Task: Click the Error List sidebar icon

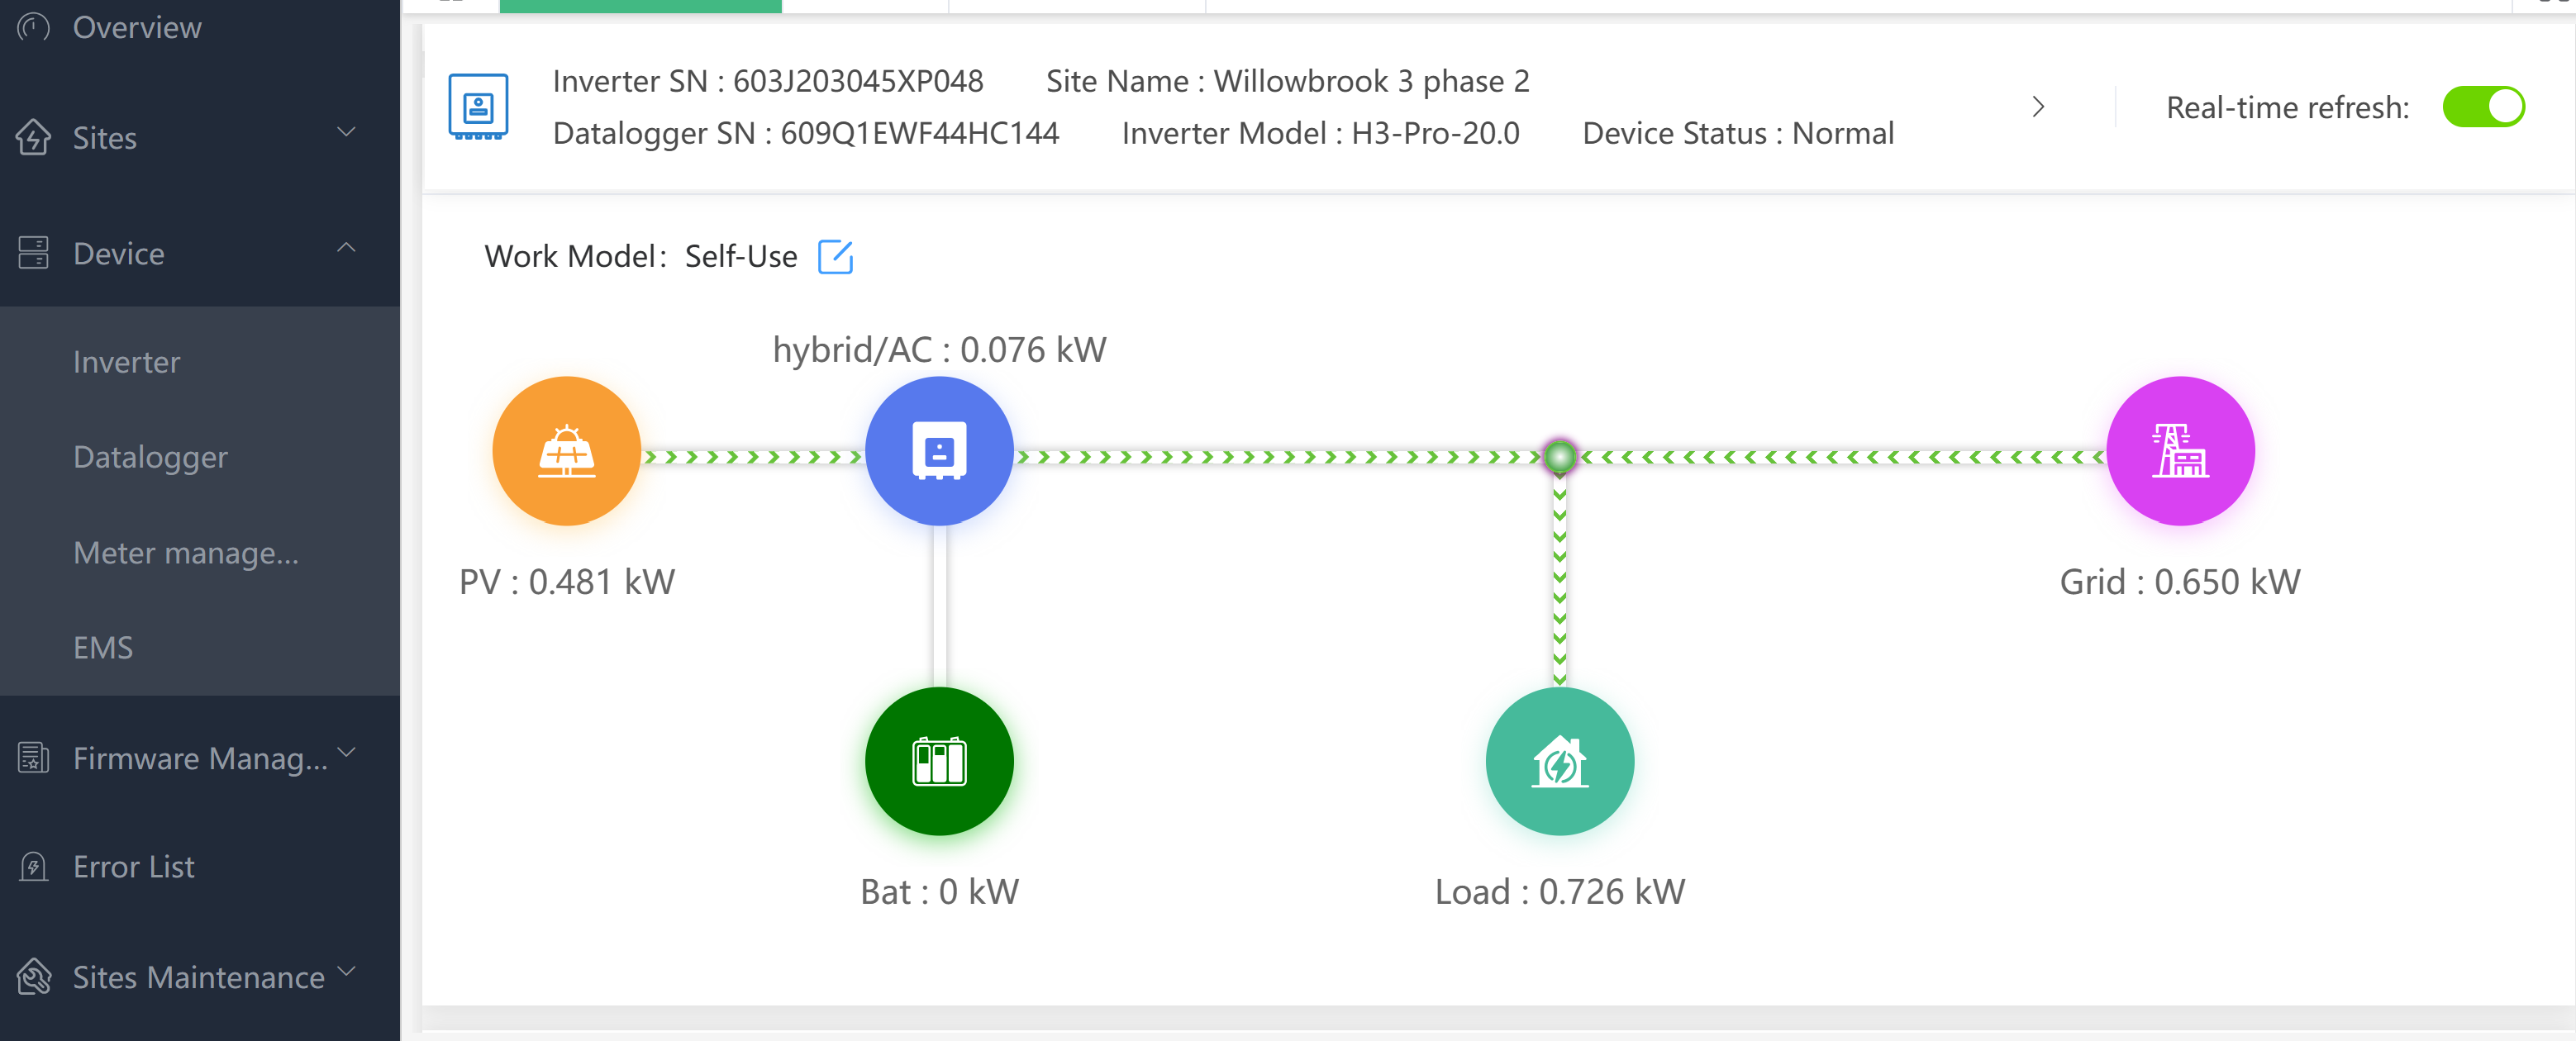Action: click(33, 866)
